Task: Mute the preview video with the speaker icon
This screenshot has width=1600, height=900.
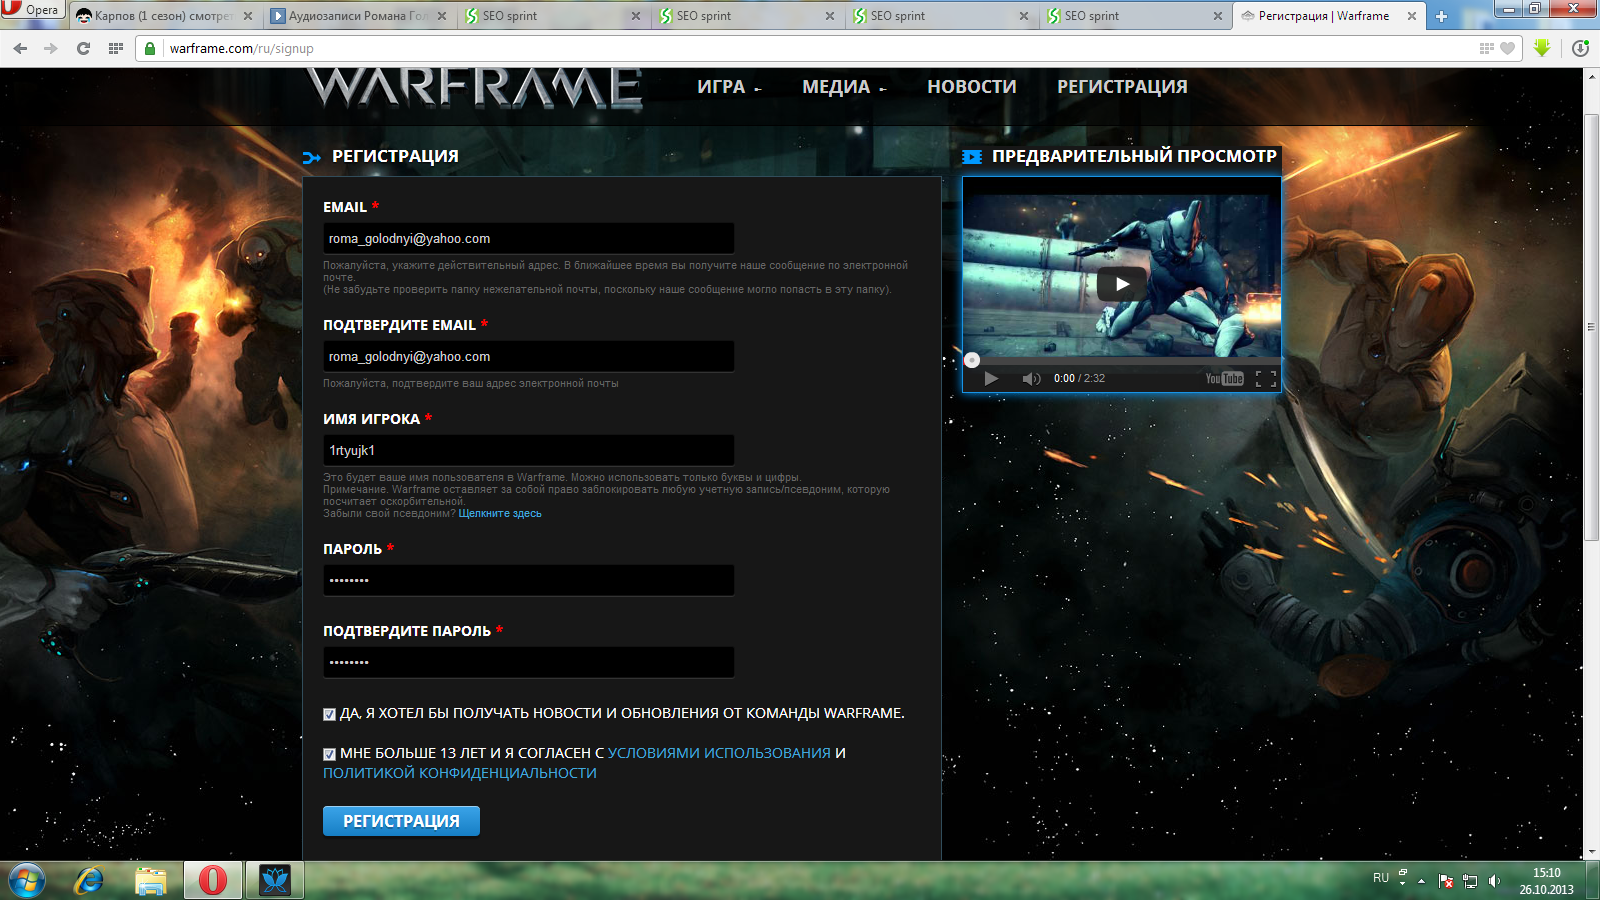Action: coord(1031,379)
